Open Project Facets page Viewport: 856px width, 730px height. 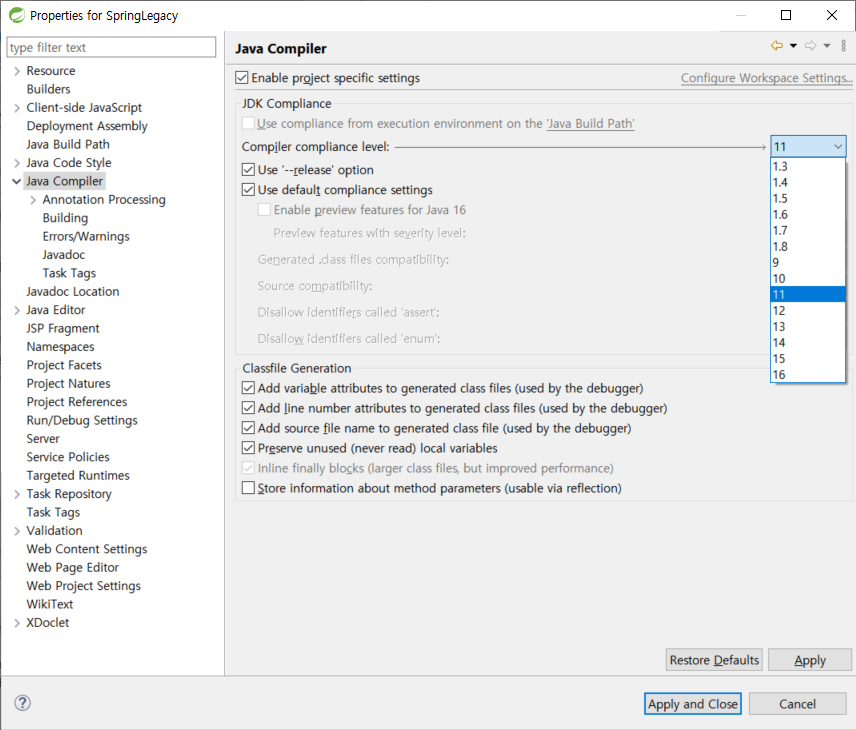[64, 365]
